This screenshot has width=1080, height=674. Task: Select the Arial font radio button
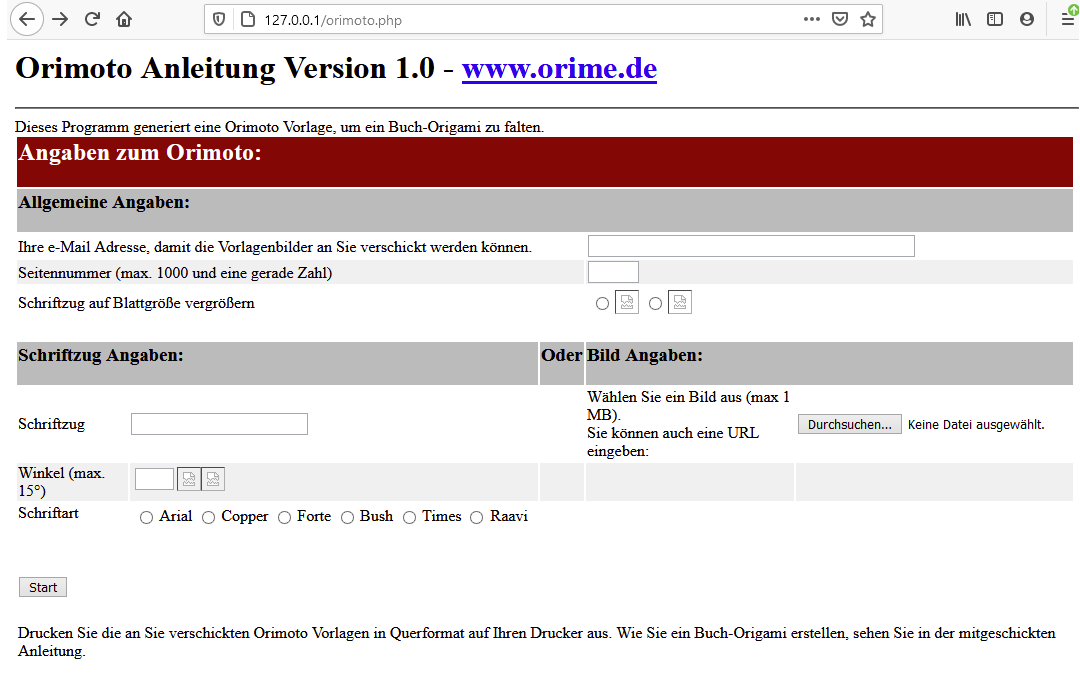[146, 517]
